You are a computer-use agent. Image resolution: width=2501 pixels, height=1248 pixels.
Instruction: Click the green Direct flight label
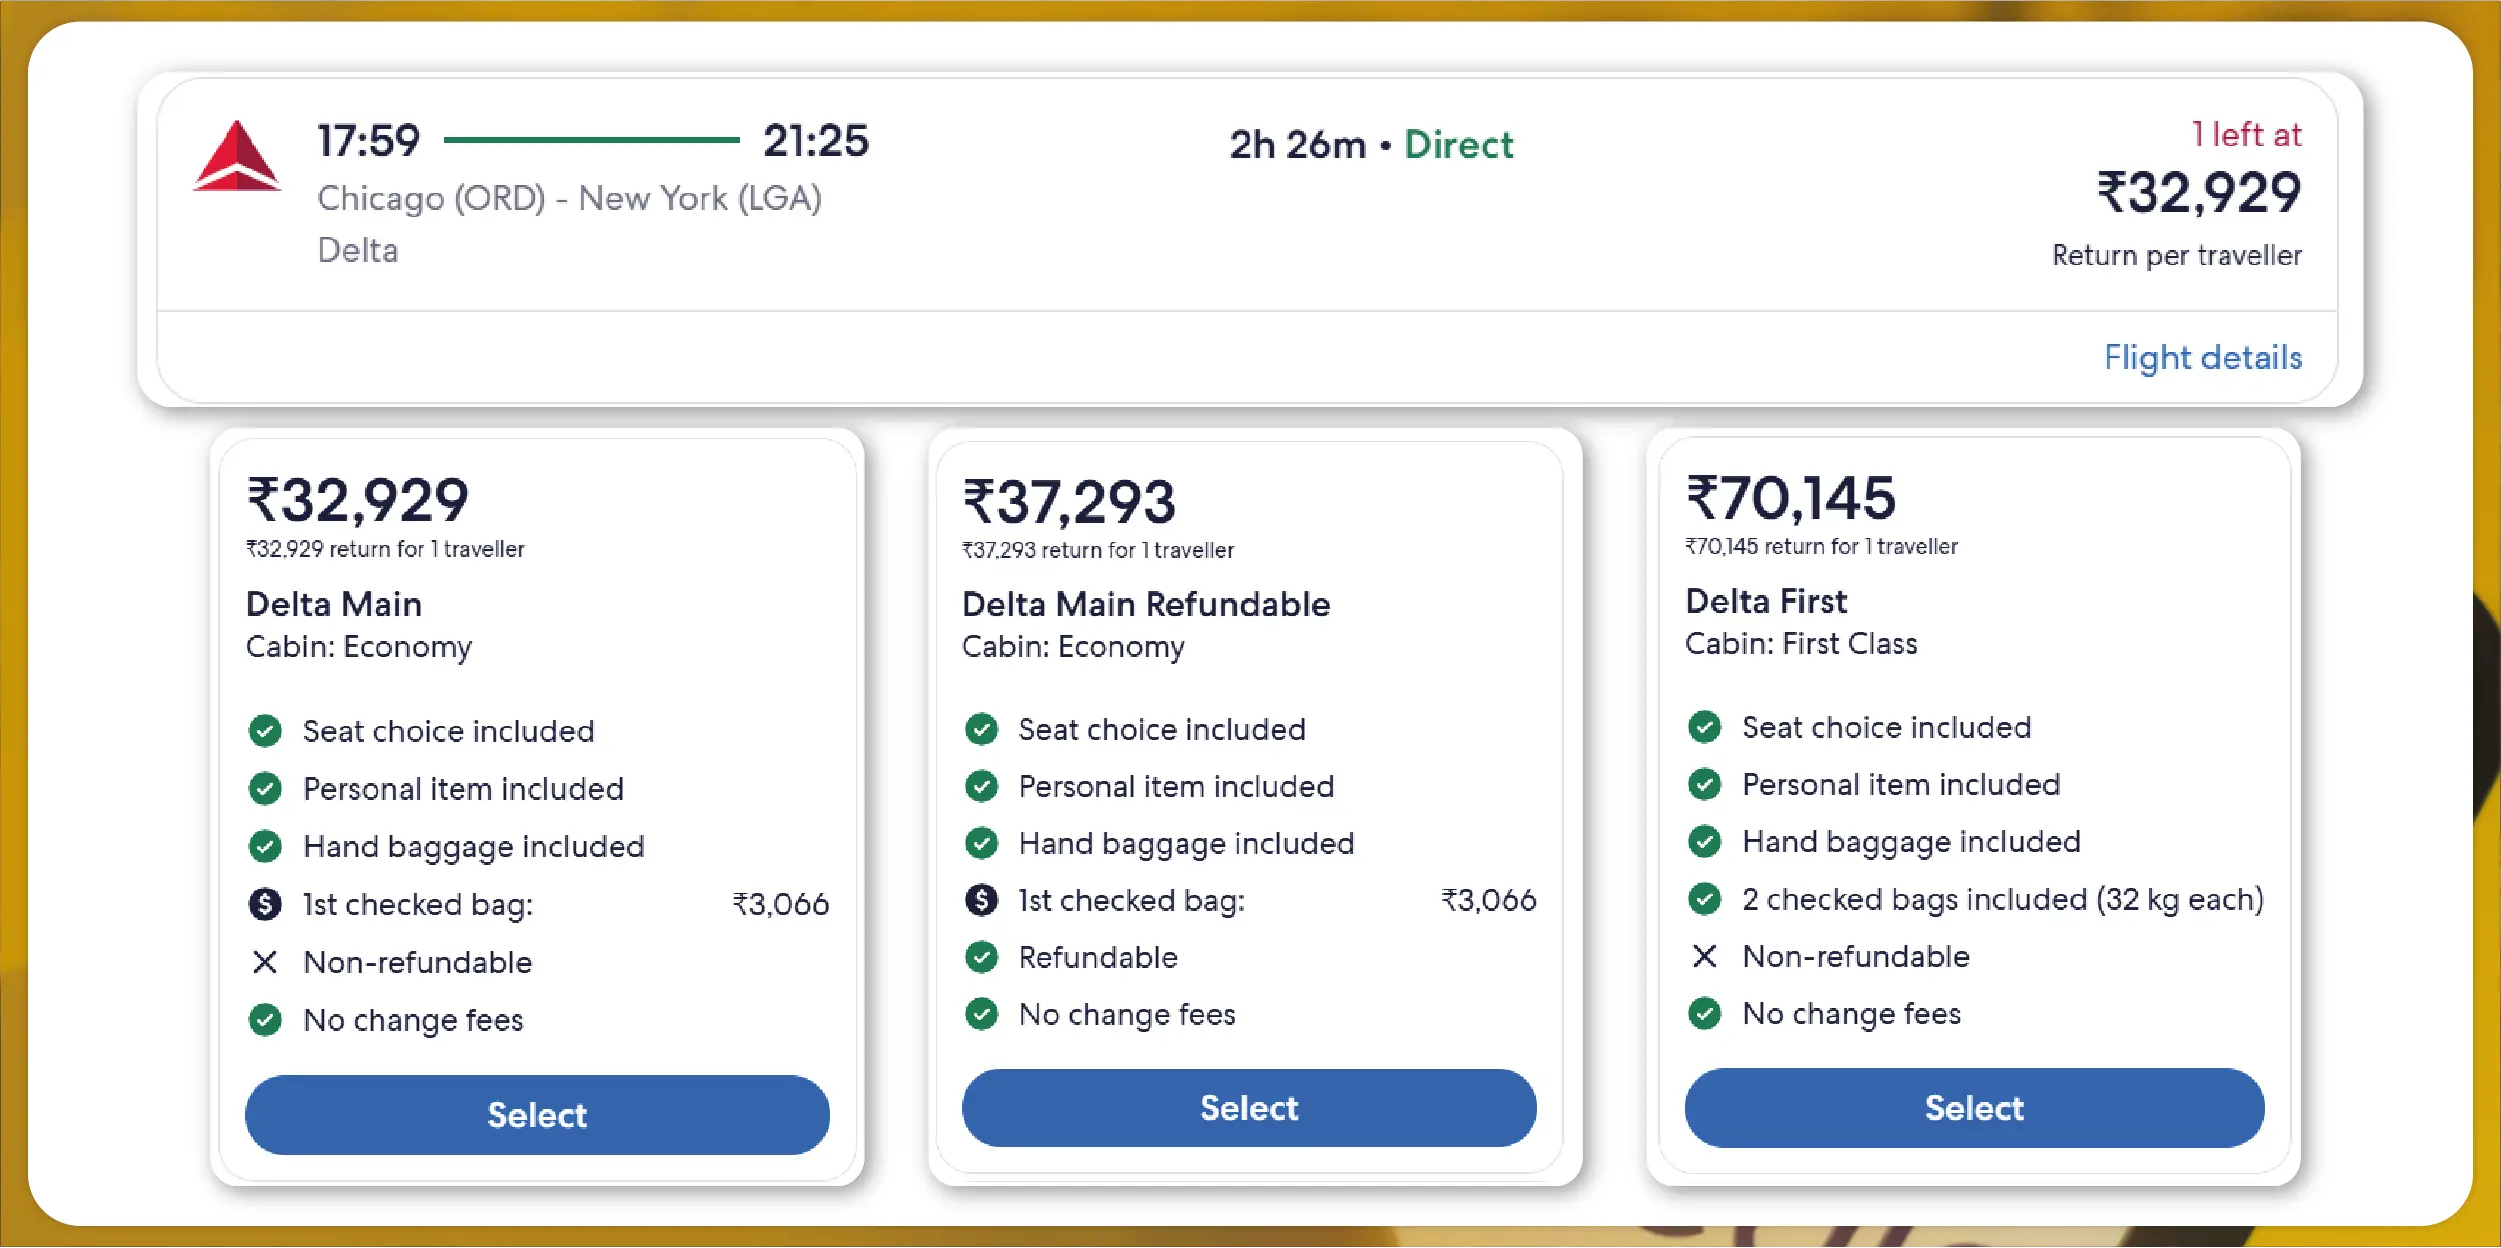pos(1458,145)
